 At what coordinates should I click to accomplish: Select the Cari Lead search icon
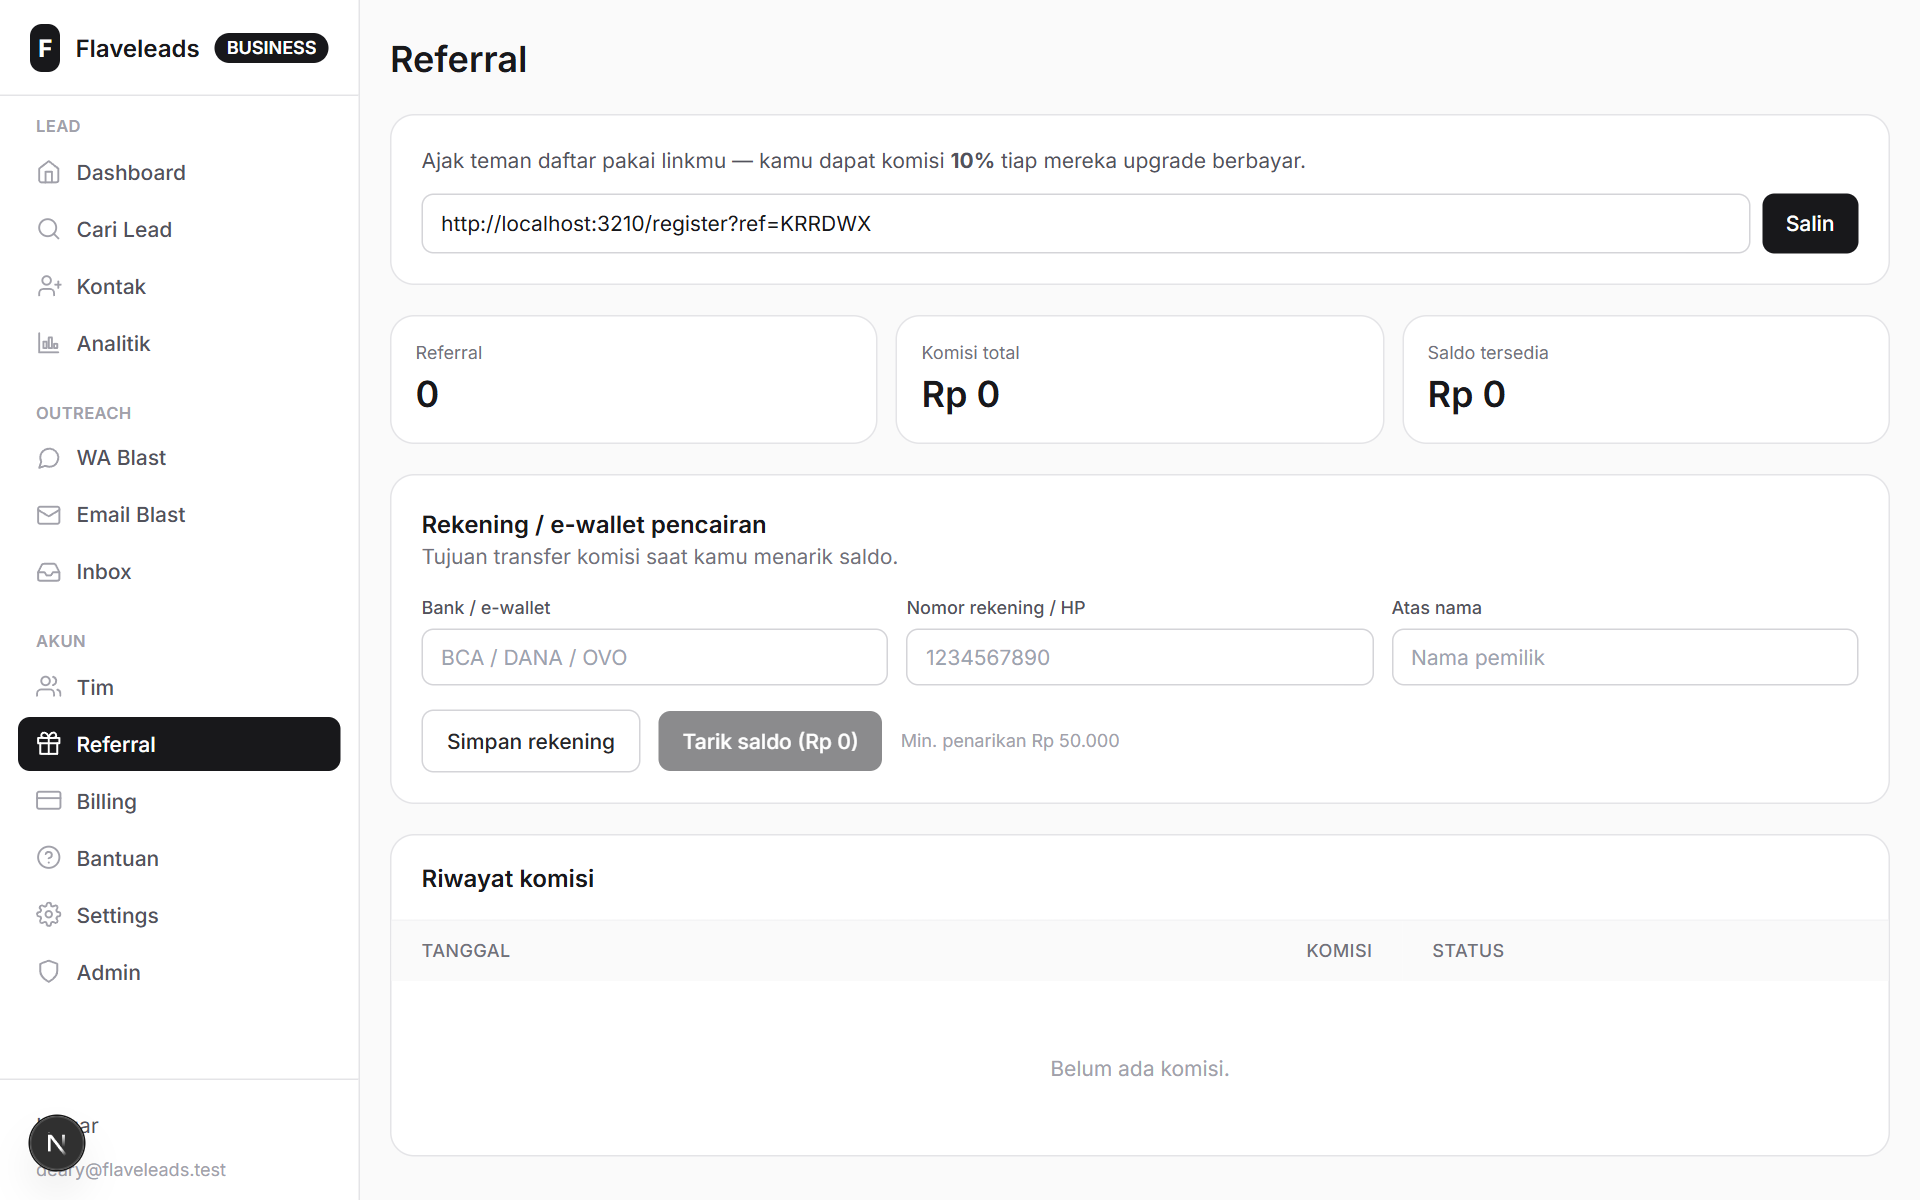click(48, 229)
